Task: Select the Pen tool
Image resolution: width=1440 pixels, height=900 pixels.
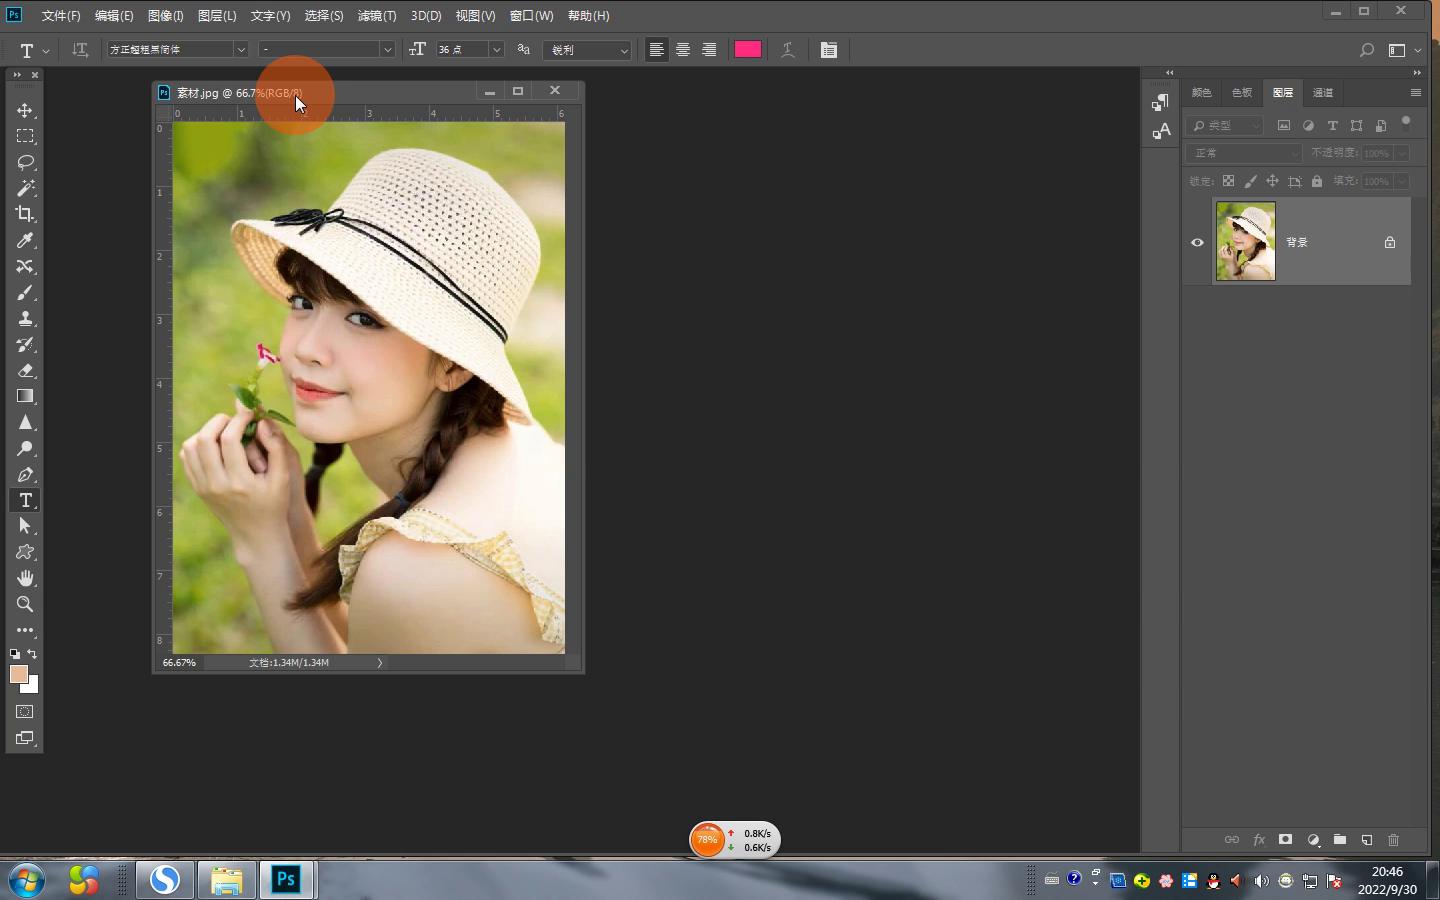Action: [x=25, y=474]
